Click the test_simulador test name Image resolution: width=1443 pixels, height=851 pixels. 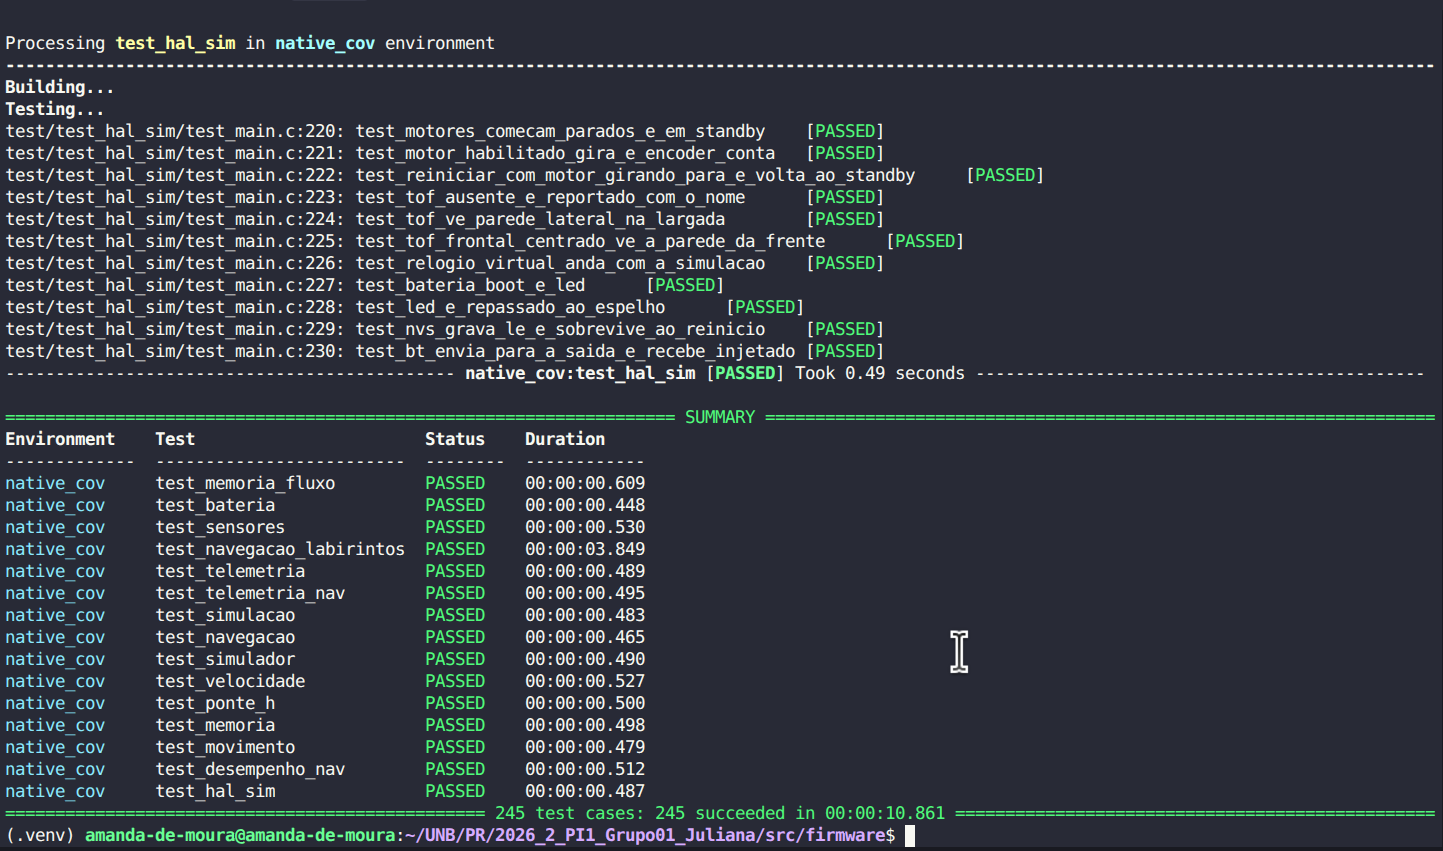tap(225, 659)
